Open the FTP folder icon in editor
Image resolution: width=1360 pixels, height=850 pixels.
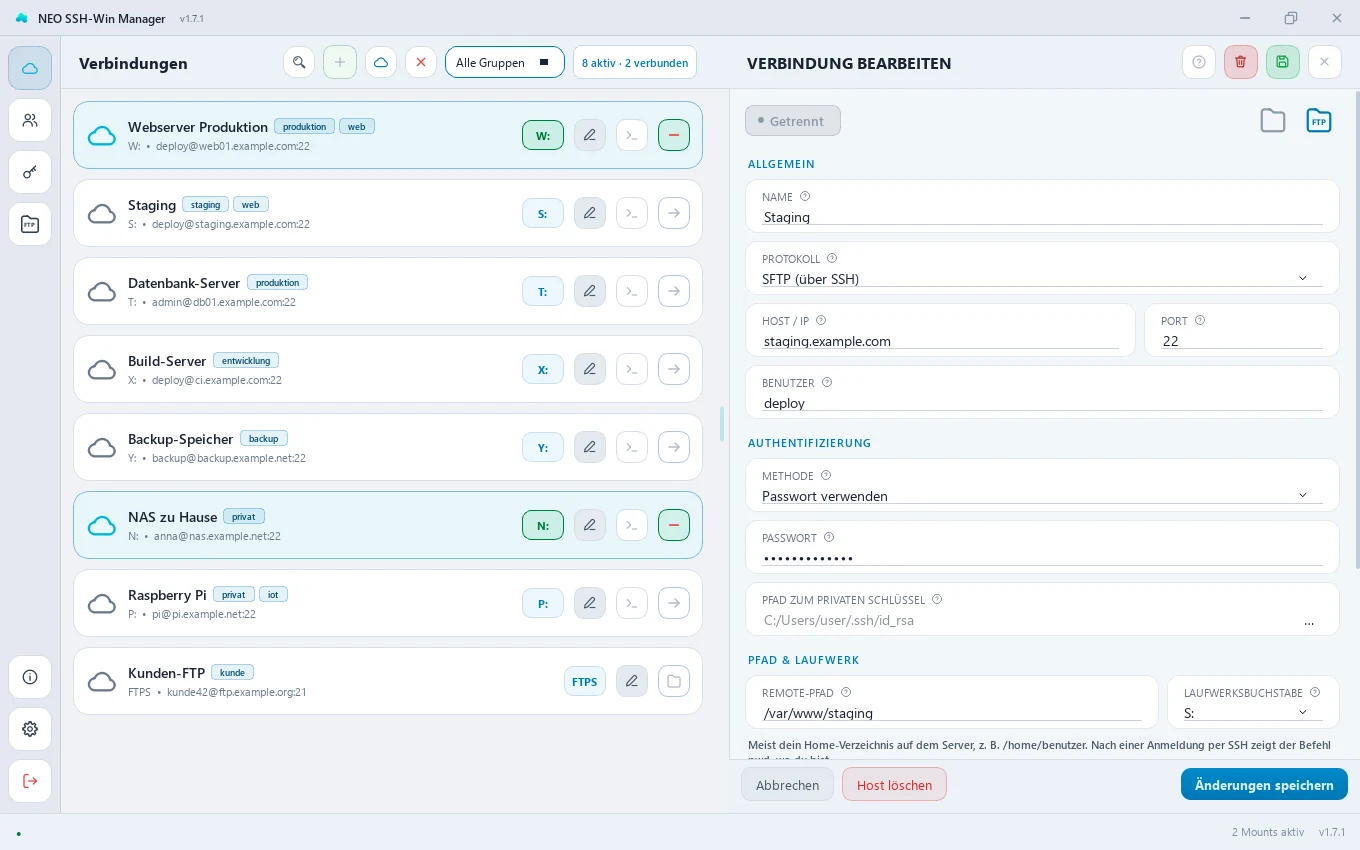point(1320,121)
